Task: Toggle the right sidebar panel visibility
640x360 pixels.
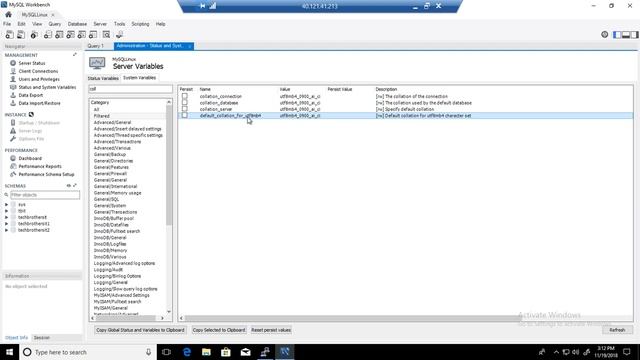Action: point(634,35)
